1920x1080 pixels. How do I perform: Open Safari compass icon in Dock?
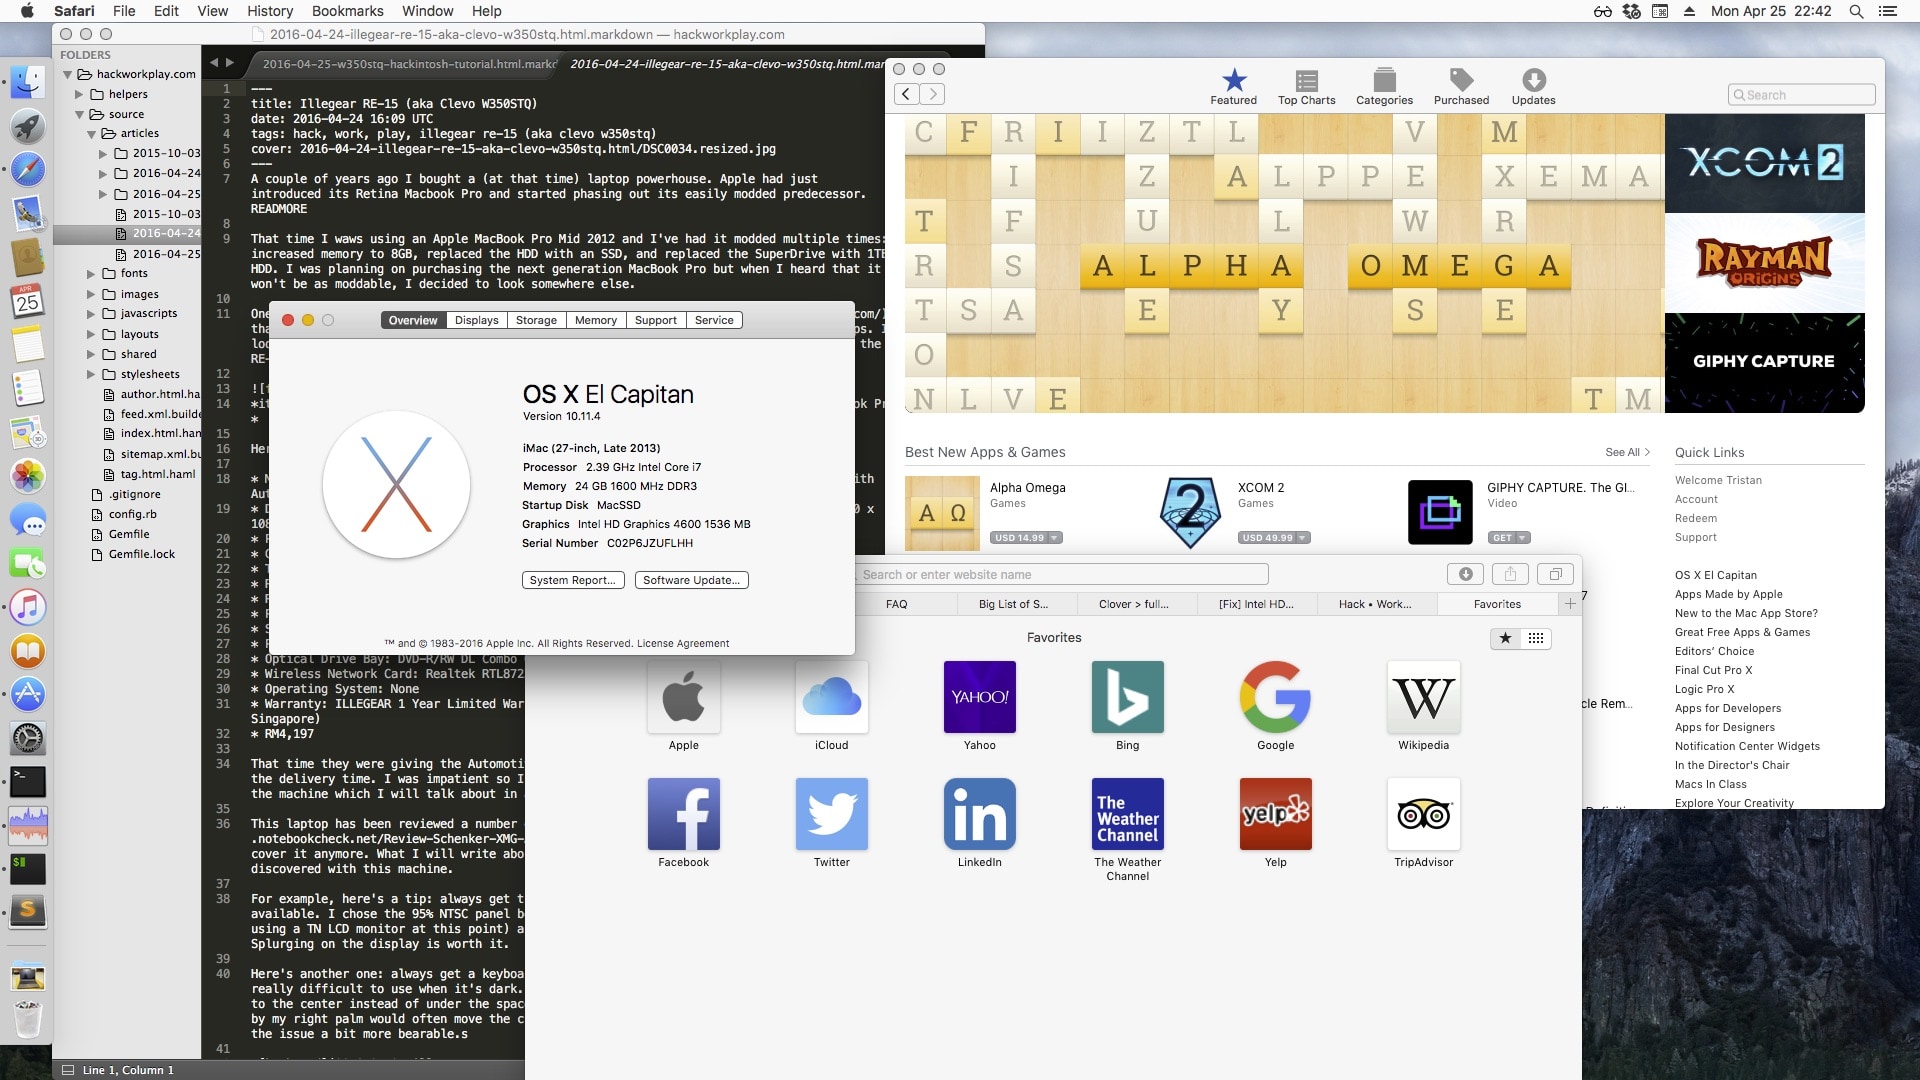(x=28, y=169)
